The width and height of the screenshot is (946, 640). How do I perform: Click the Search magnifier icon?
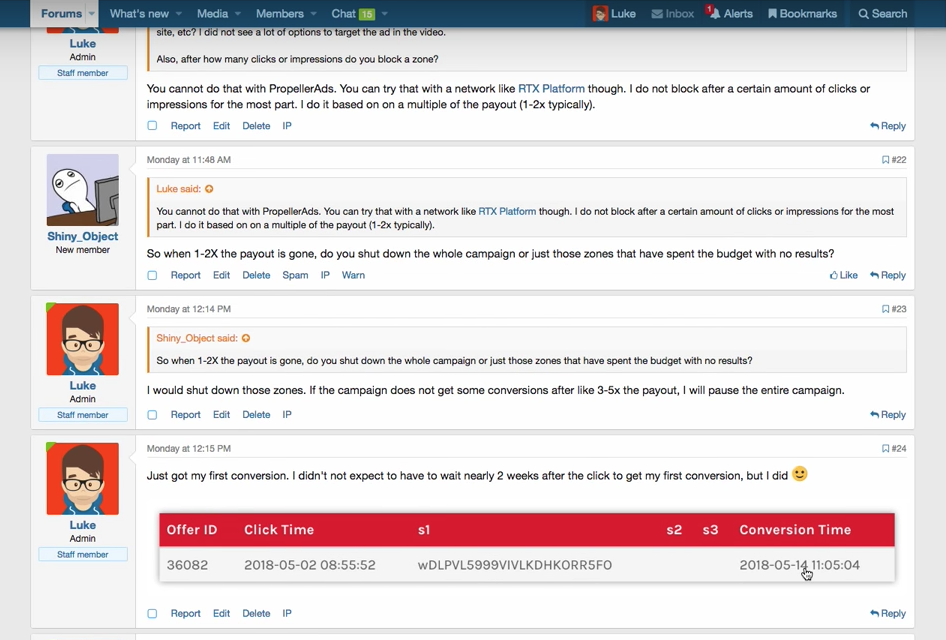(x=863, y=13)
